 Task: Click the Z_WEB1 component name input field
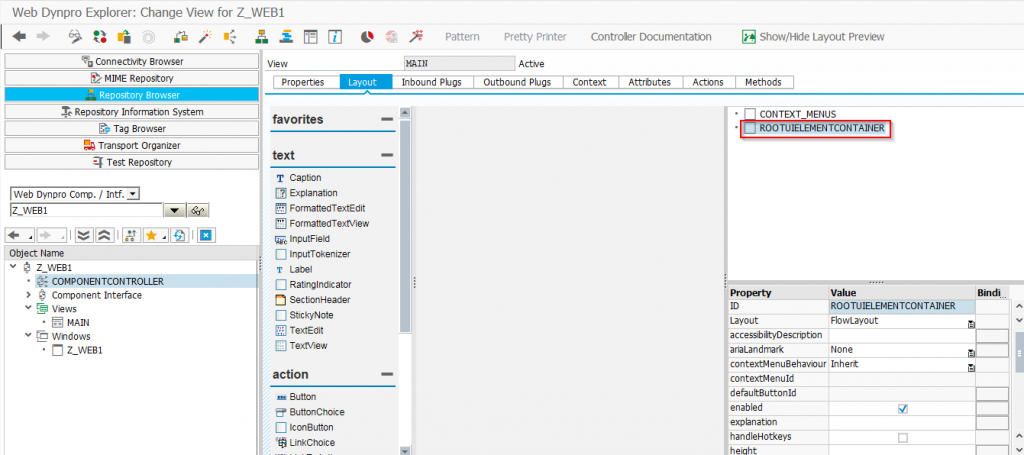(86, 210)
